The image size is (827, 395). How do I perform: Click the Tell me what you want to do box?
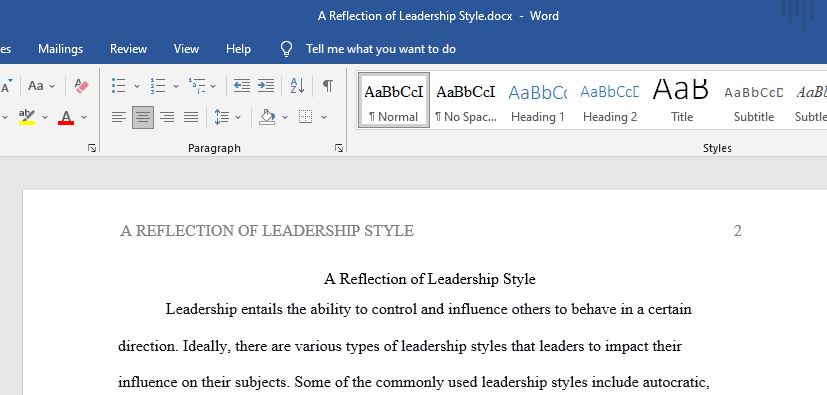click(381, 49)
